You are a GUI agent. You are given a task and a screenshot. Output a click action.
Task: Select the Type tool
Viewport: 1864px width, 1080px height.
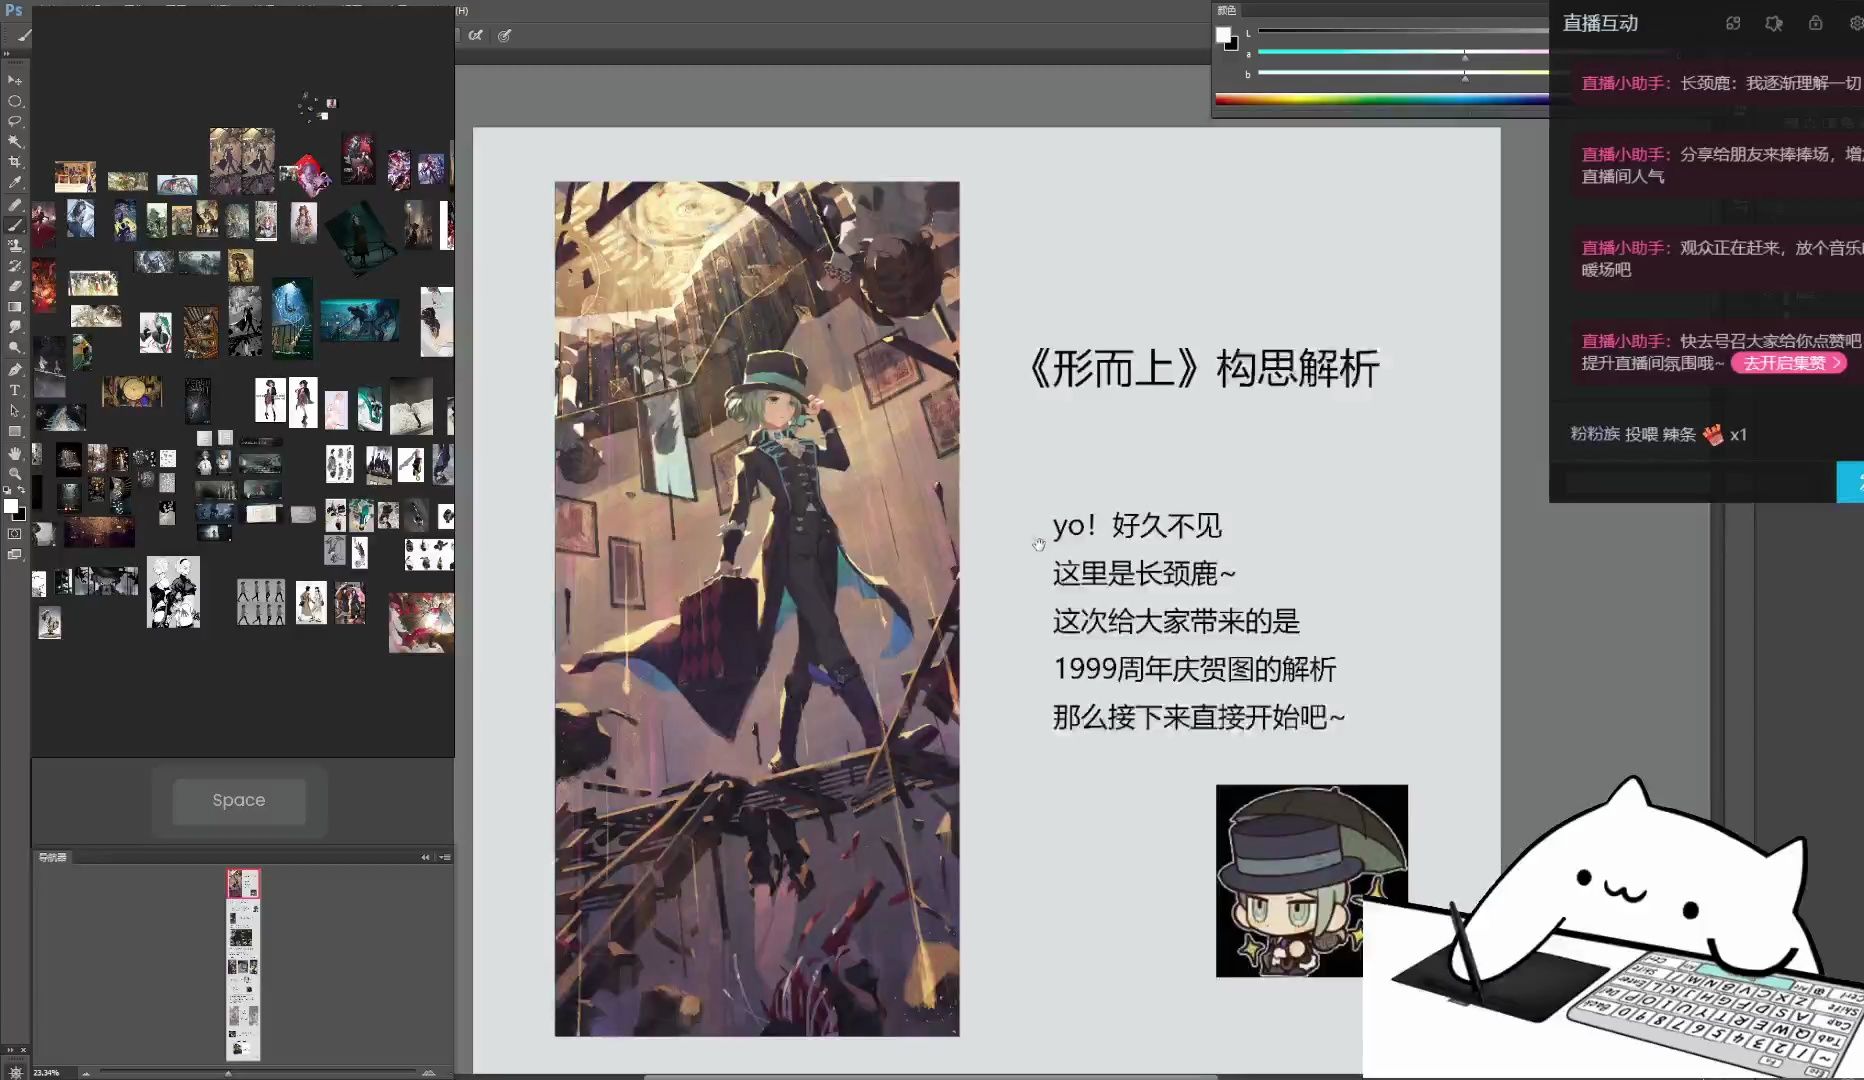pos(15,391)
